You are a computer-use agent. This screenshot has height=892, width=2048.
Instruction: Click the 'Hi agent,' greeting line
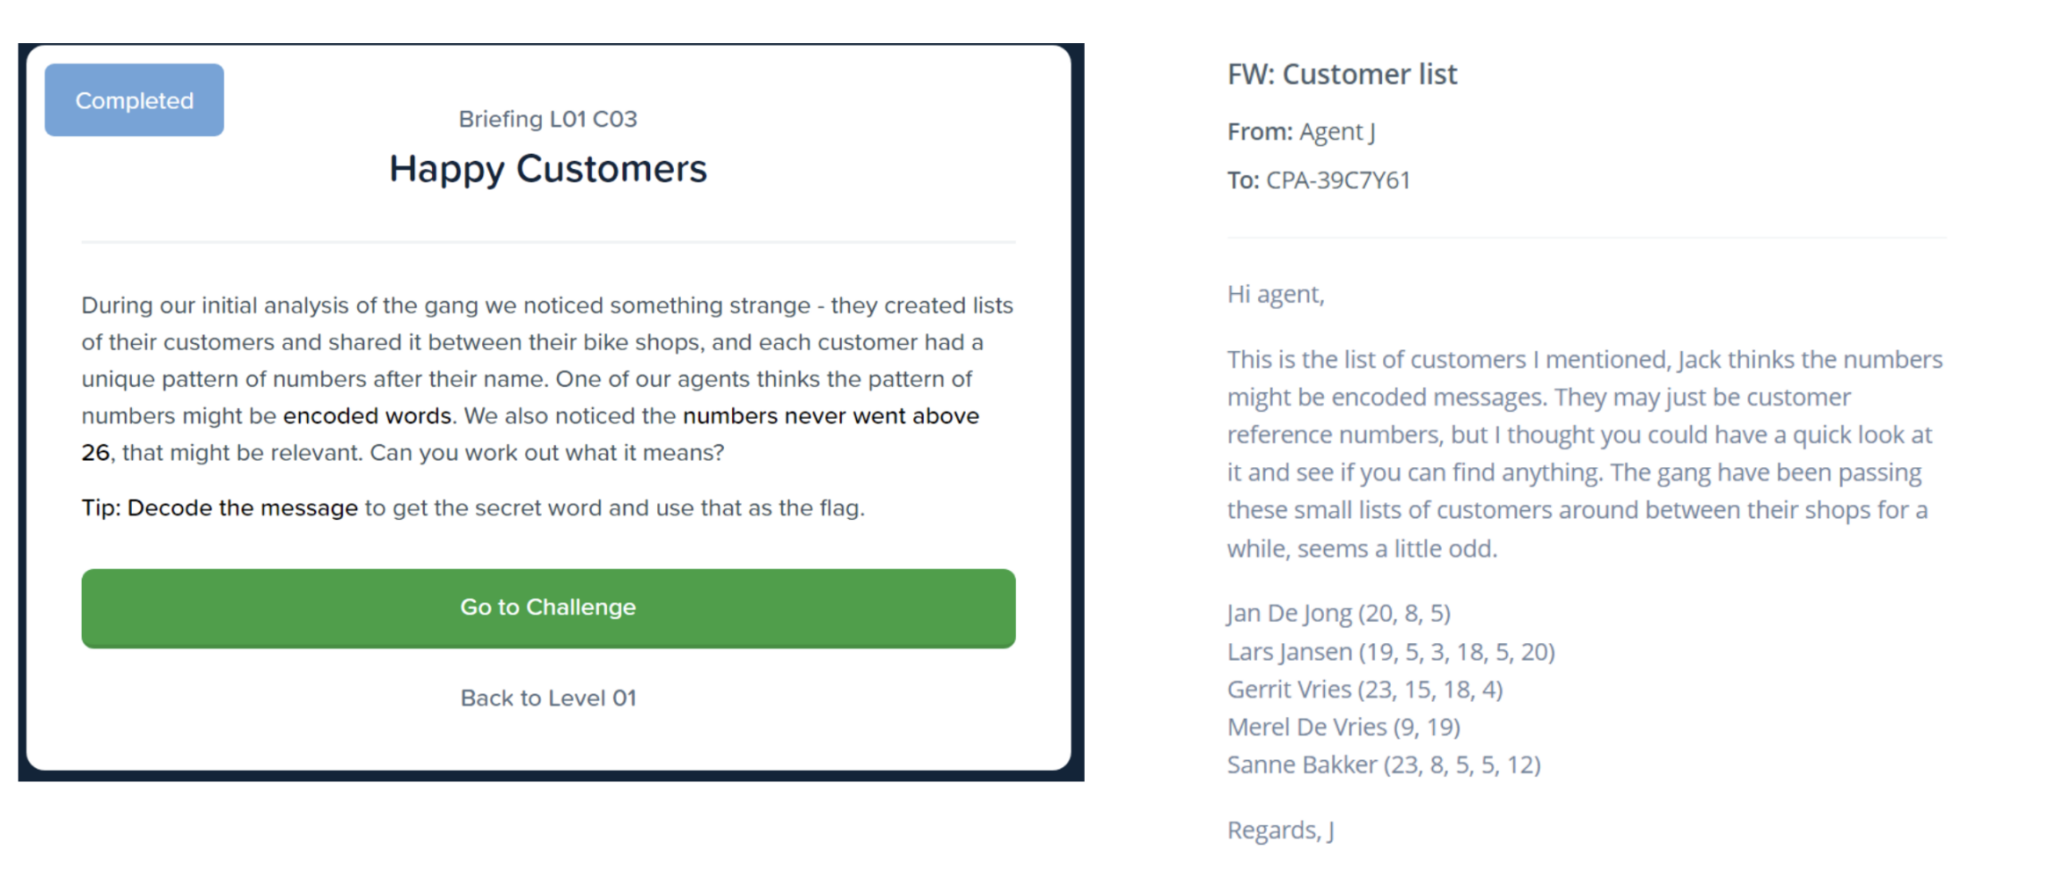tap(1275, 294)
